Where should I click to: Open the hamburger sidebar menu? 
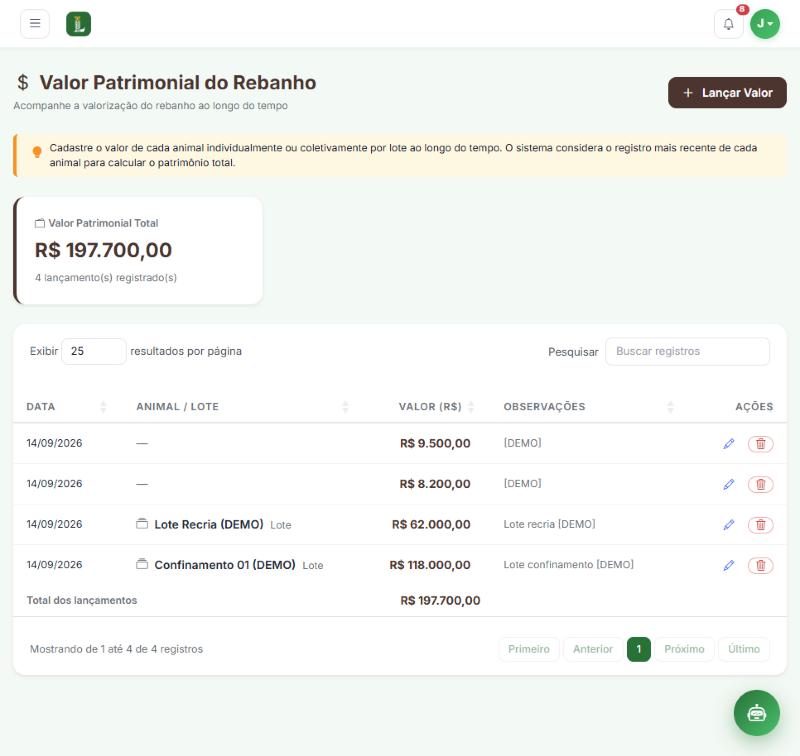pyautogui.click(x=35, y=23)
